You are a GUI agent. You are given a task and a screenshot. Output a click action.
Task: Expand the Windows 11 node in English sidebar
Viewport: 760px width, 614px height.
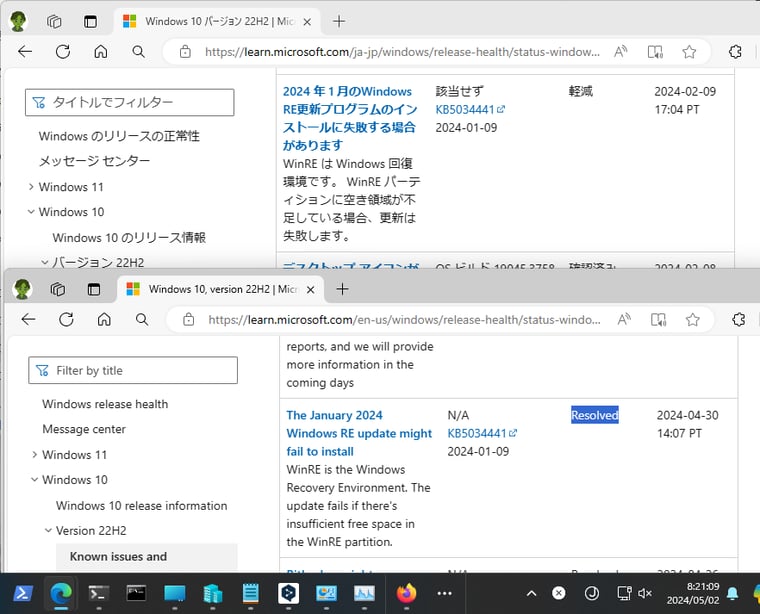(34, 455)
